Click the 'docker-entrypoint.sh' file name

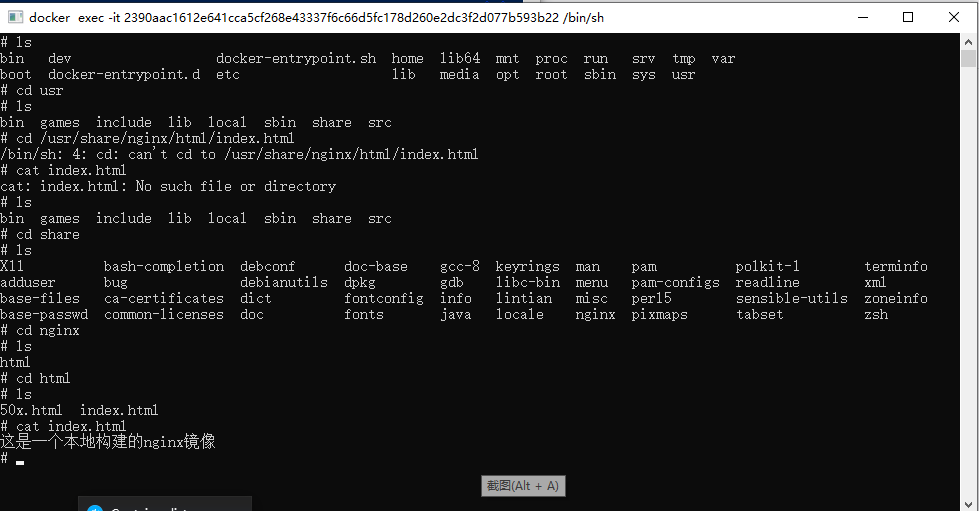(296, 59)
